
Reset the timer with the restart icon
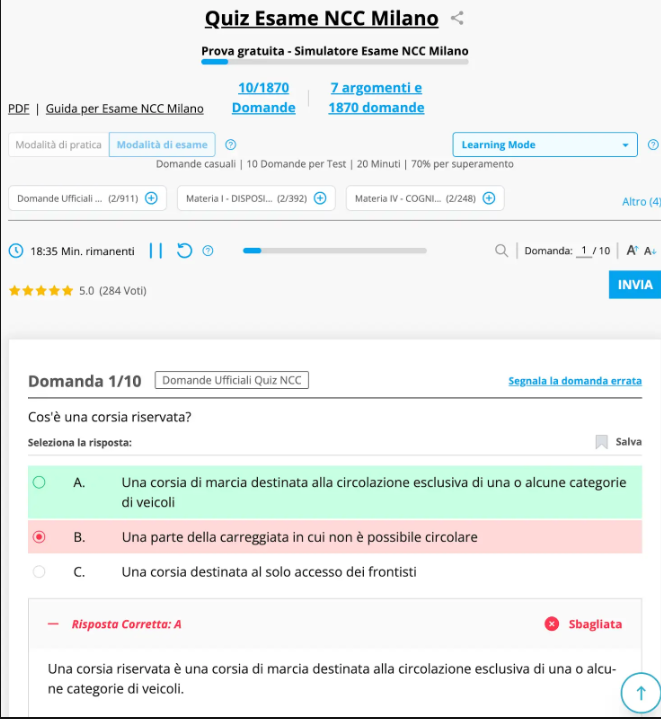pos(184,250)
